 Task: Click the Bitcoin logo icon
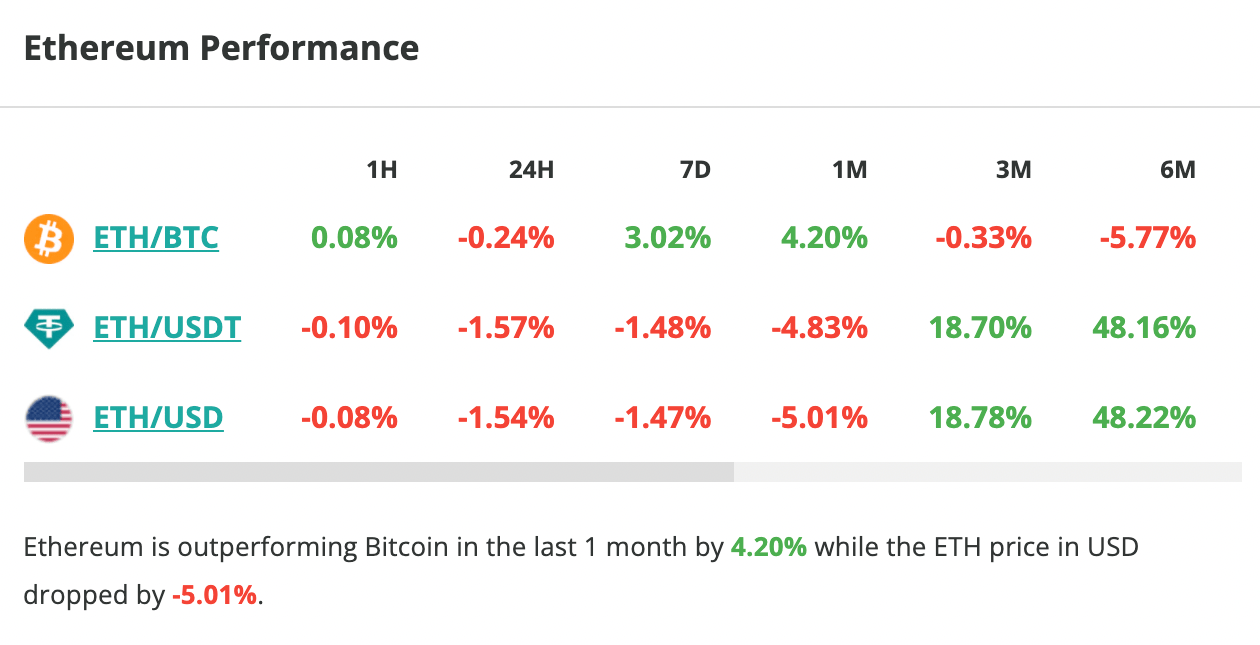coord(49,239)
